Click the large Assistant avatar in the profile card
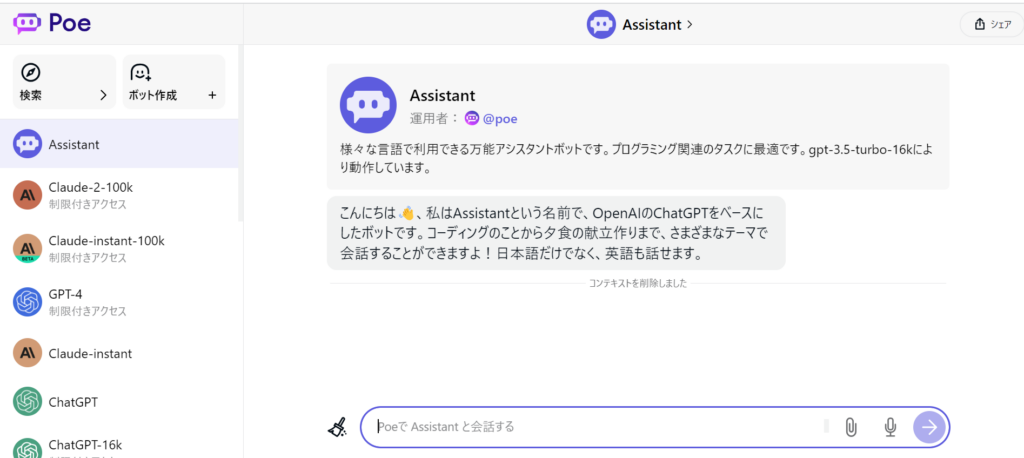This screenshot has width=1024, height=458. 368,105
